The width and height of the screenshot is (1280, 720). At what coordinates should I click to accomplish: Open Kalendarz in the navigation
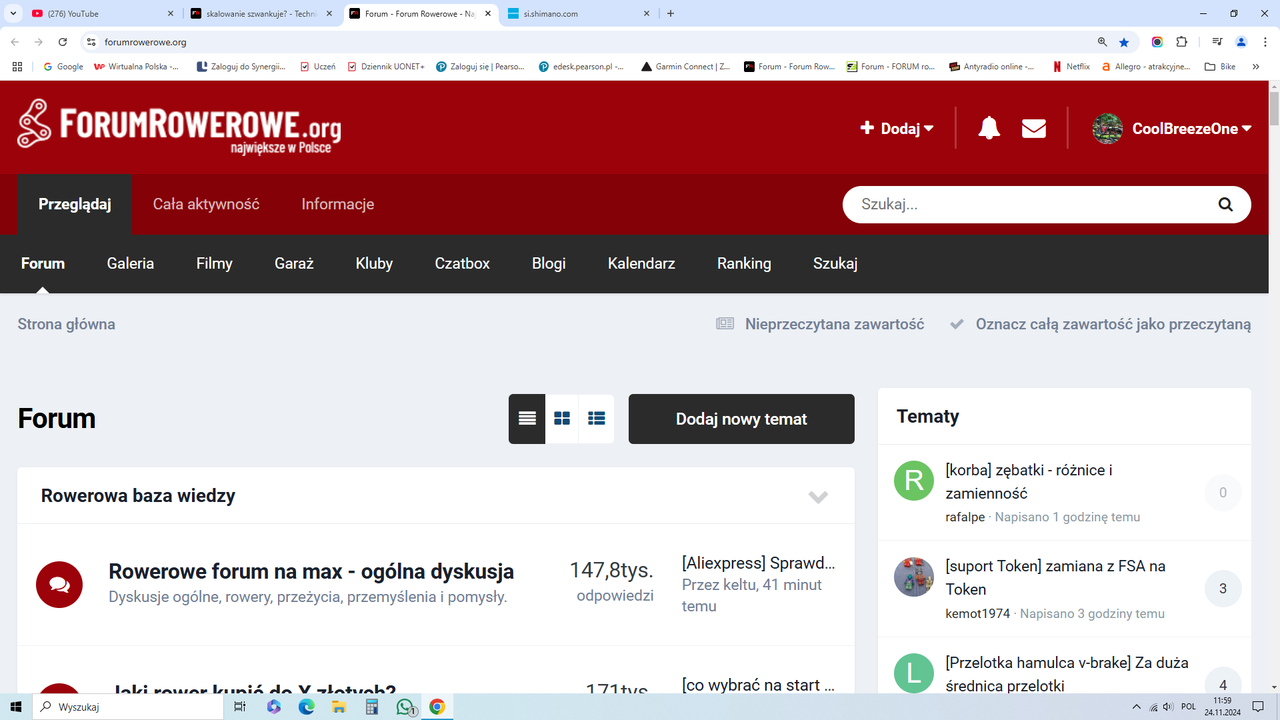coord(641,263)
